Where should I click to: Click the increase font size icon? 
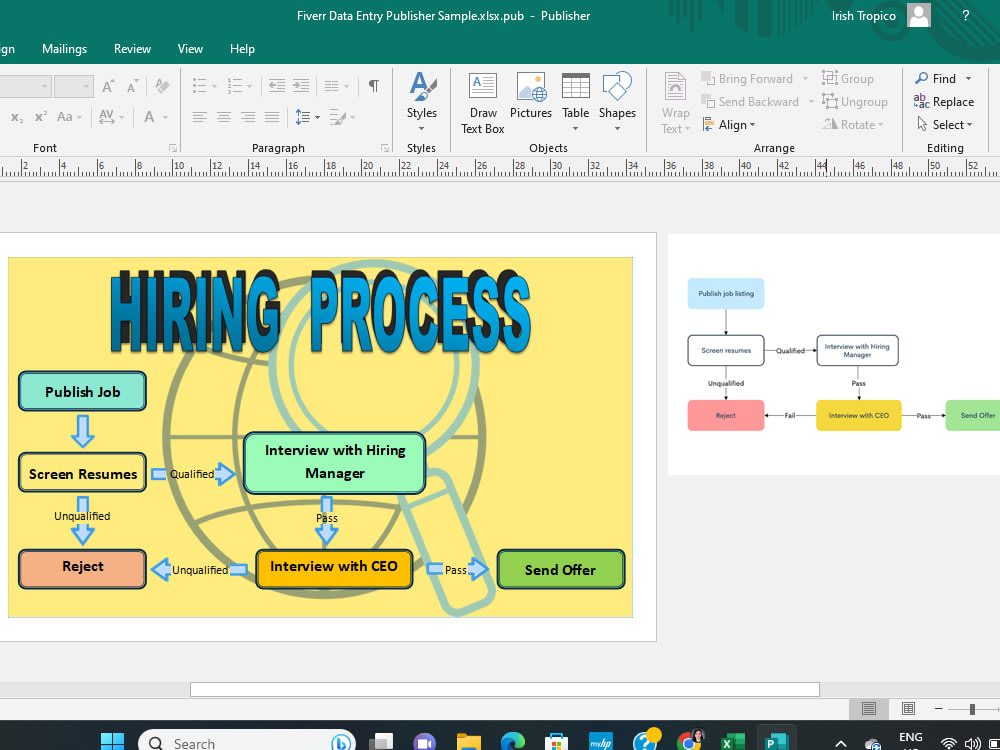tap(108, 86)
